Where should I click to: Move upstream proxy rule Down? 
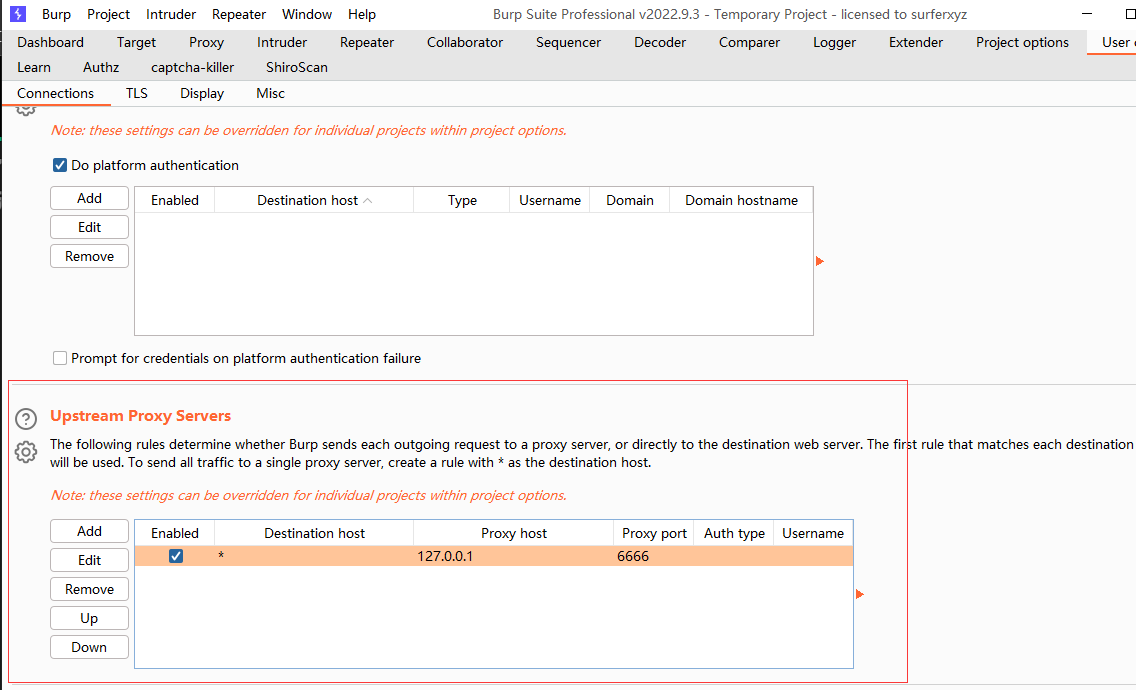[89, 647]
